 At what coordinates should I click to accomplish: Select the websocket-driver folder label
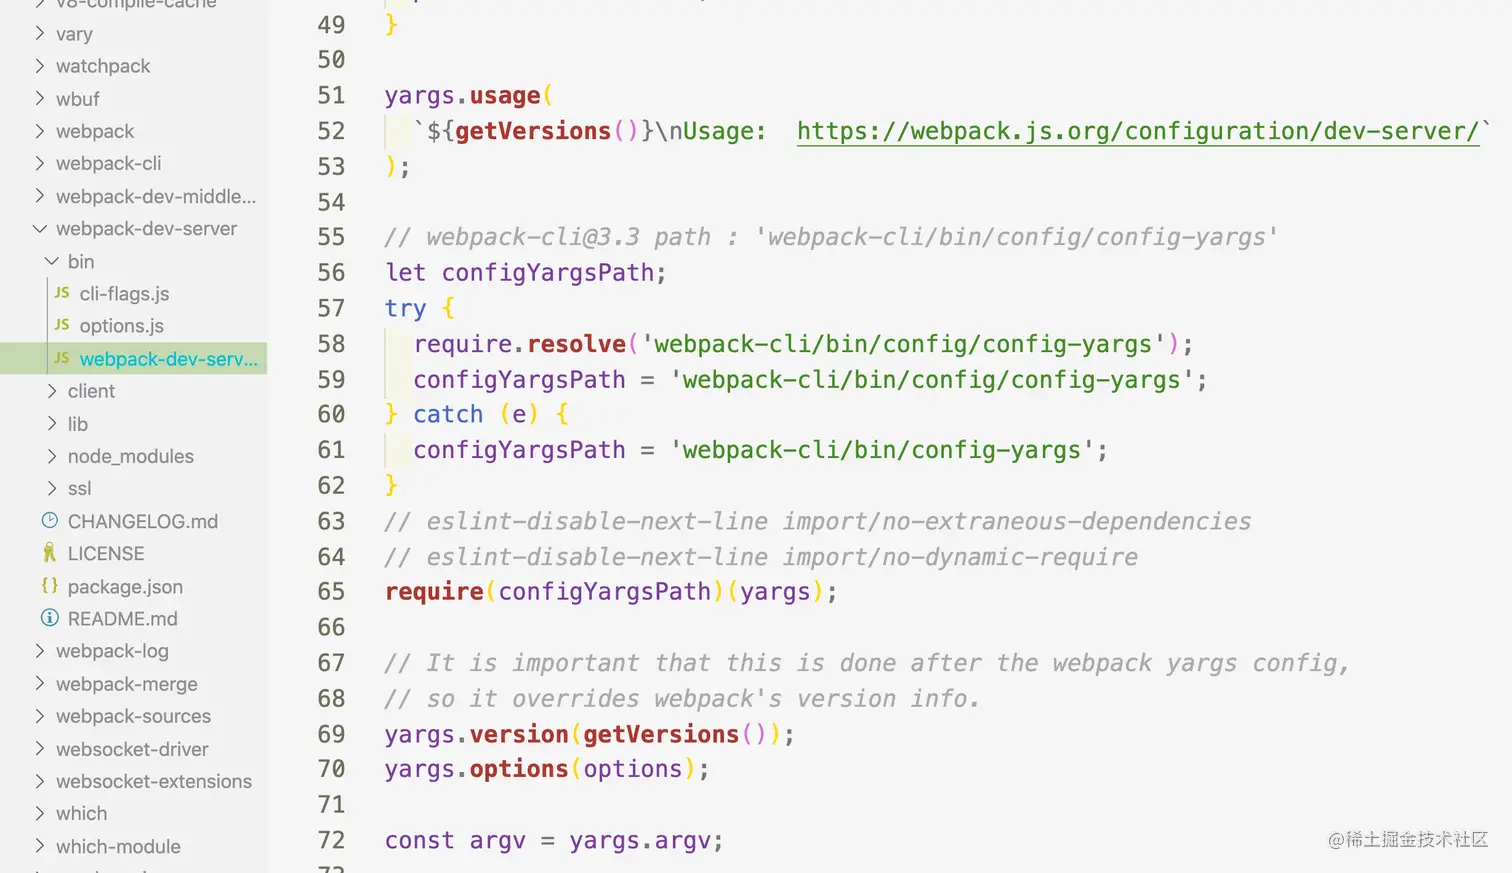[132, 749]
